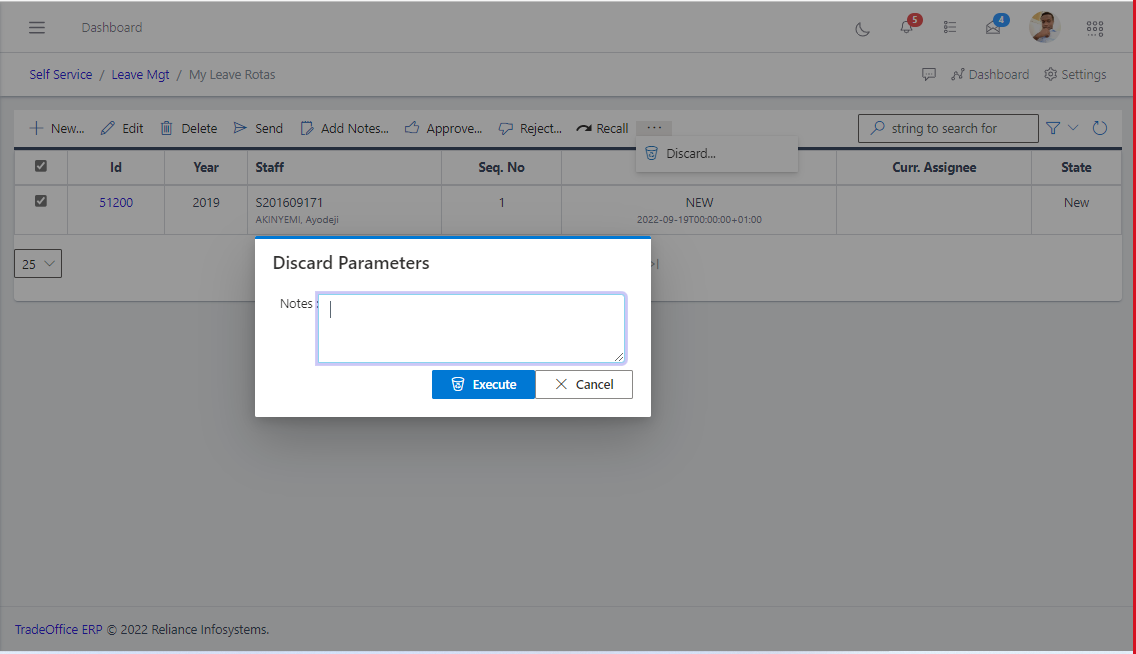Open the Settings gear link

tap(1075, 74)
